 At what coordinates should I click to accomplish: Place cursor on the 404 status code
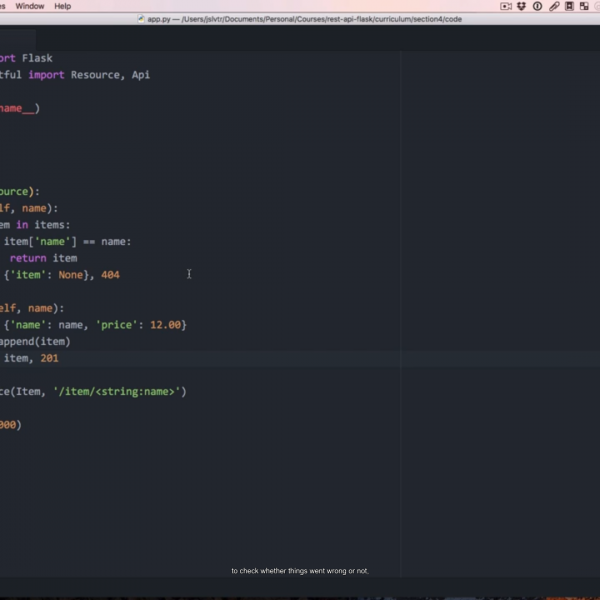[110, 275]
